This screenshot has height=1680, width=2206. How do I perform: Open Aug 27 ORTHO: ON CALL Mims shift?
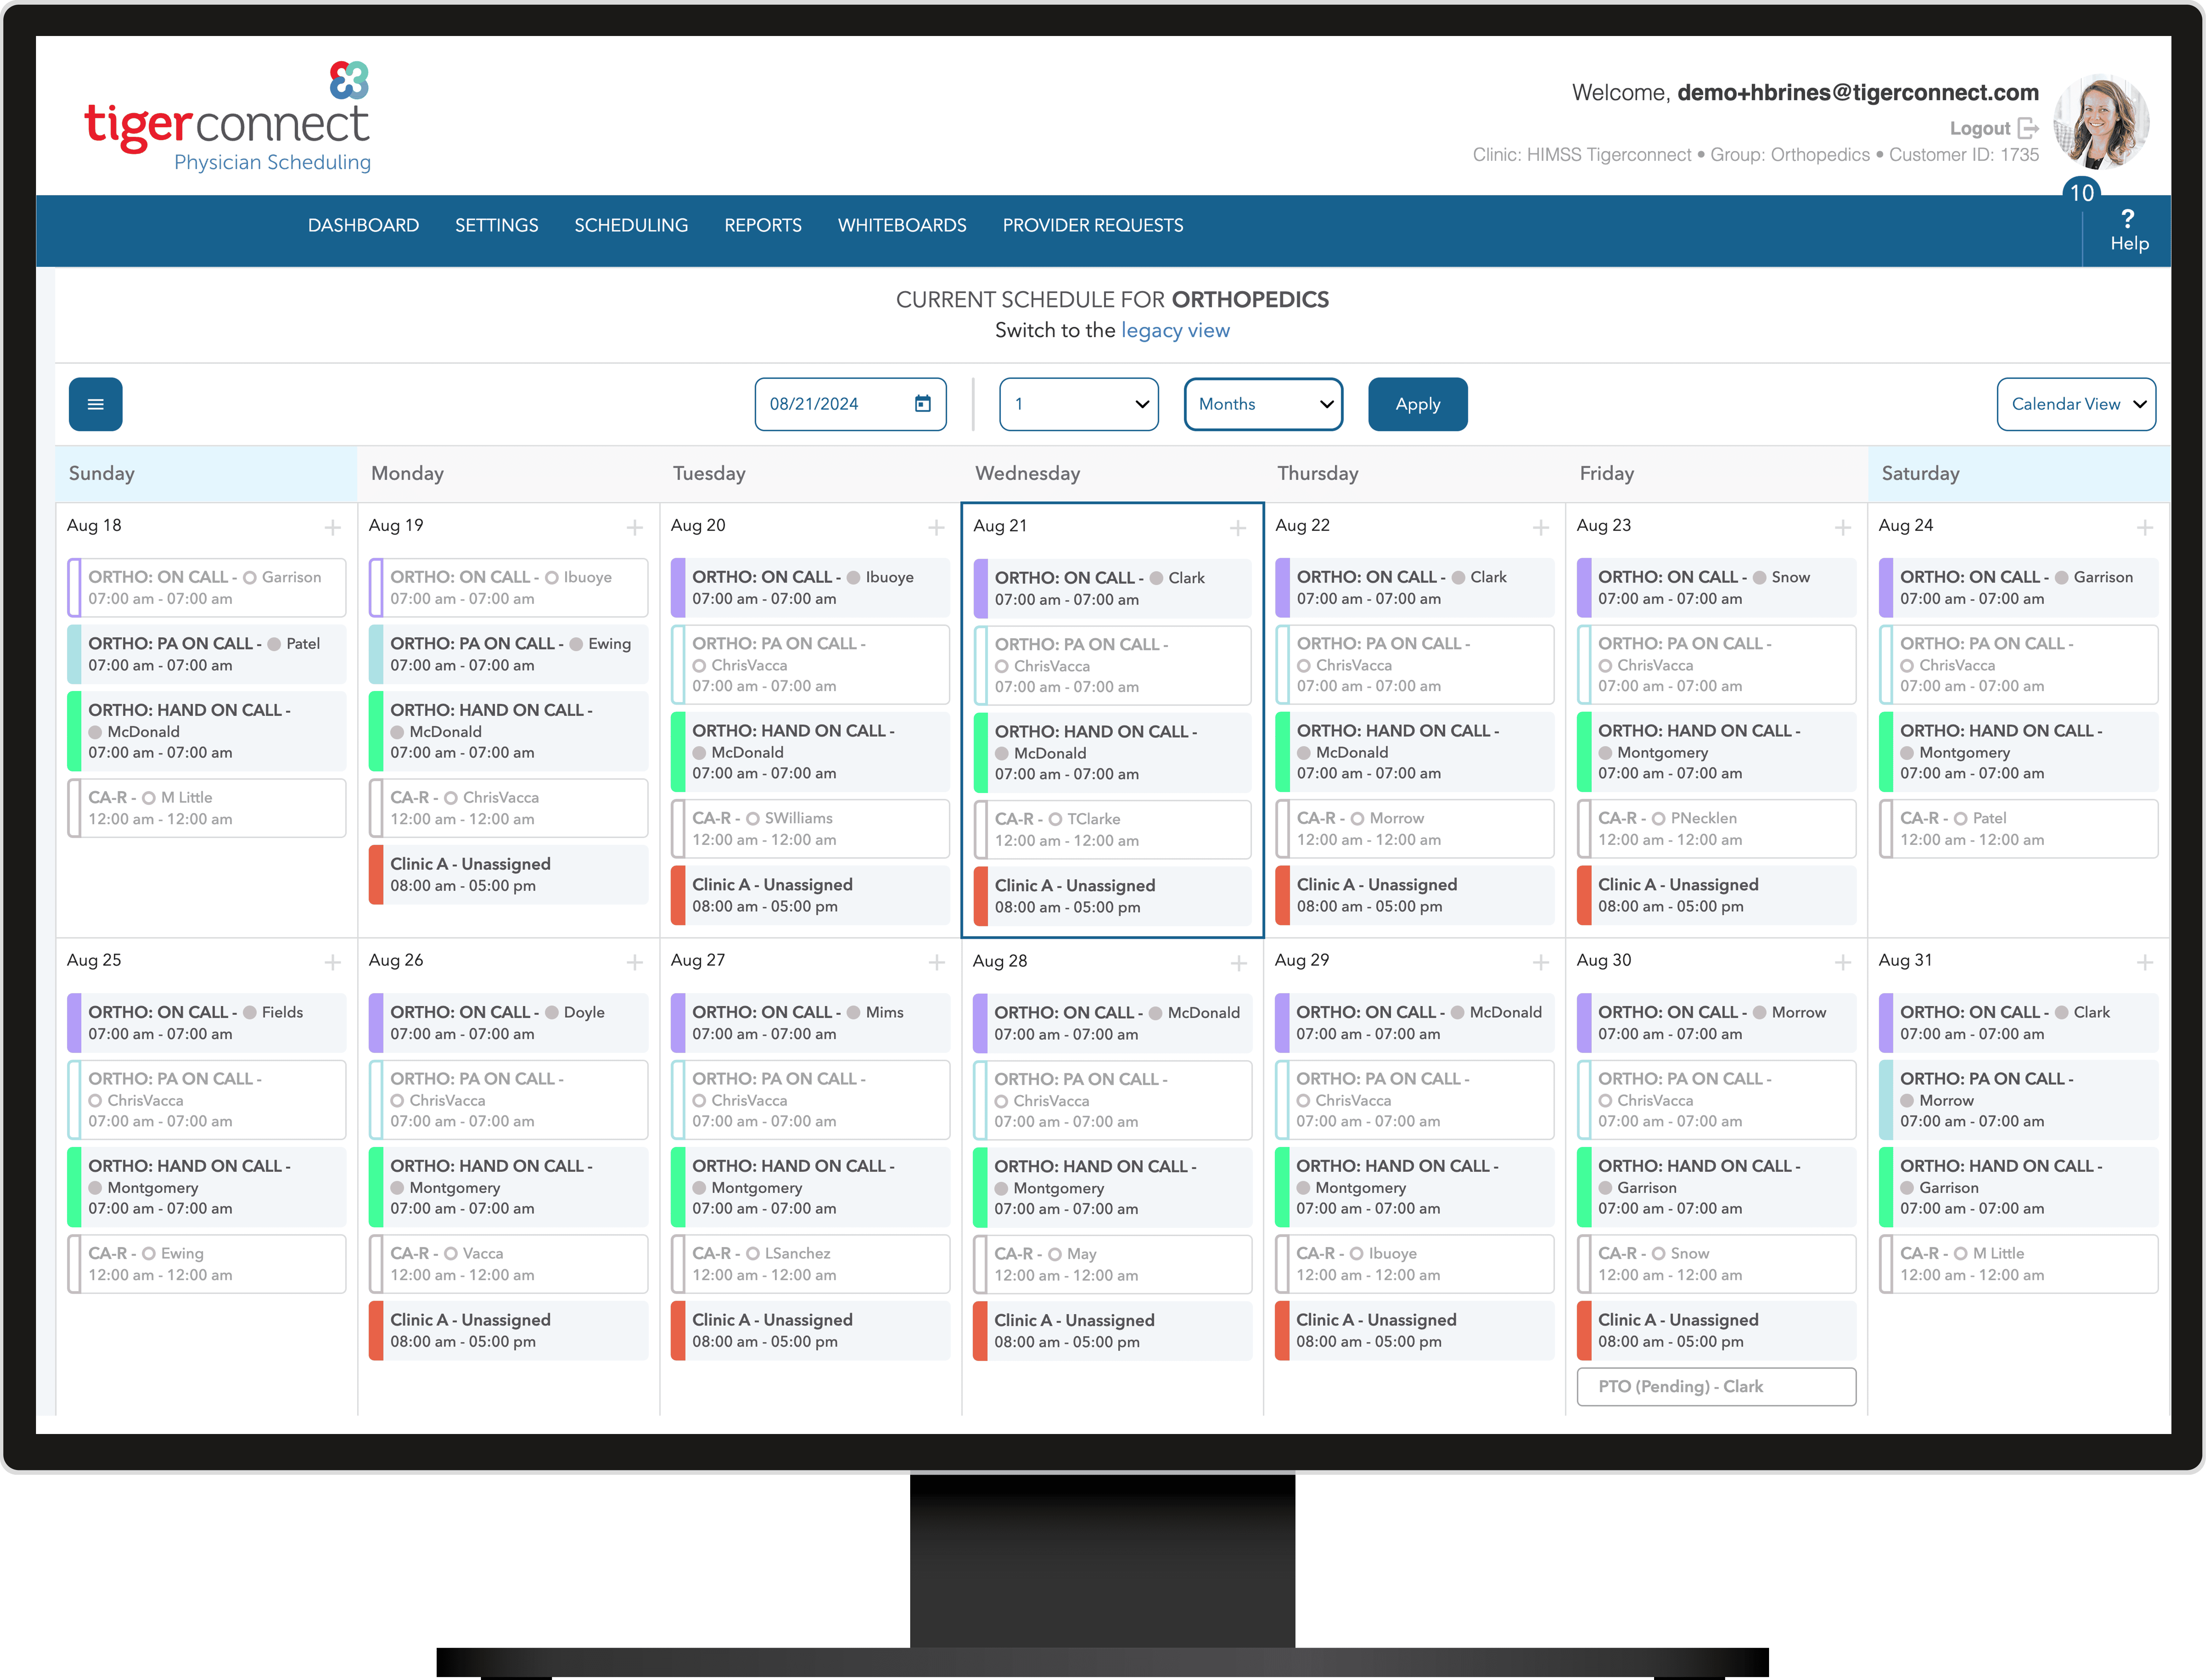click(x=811, y=1023)
